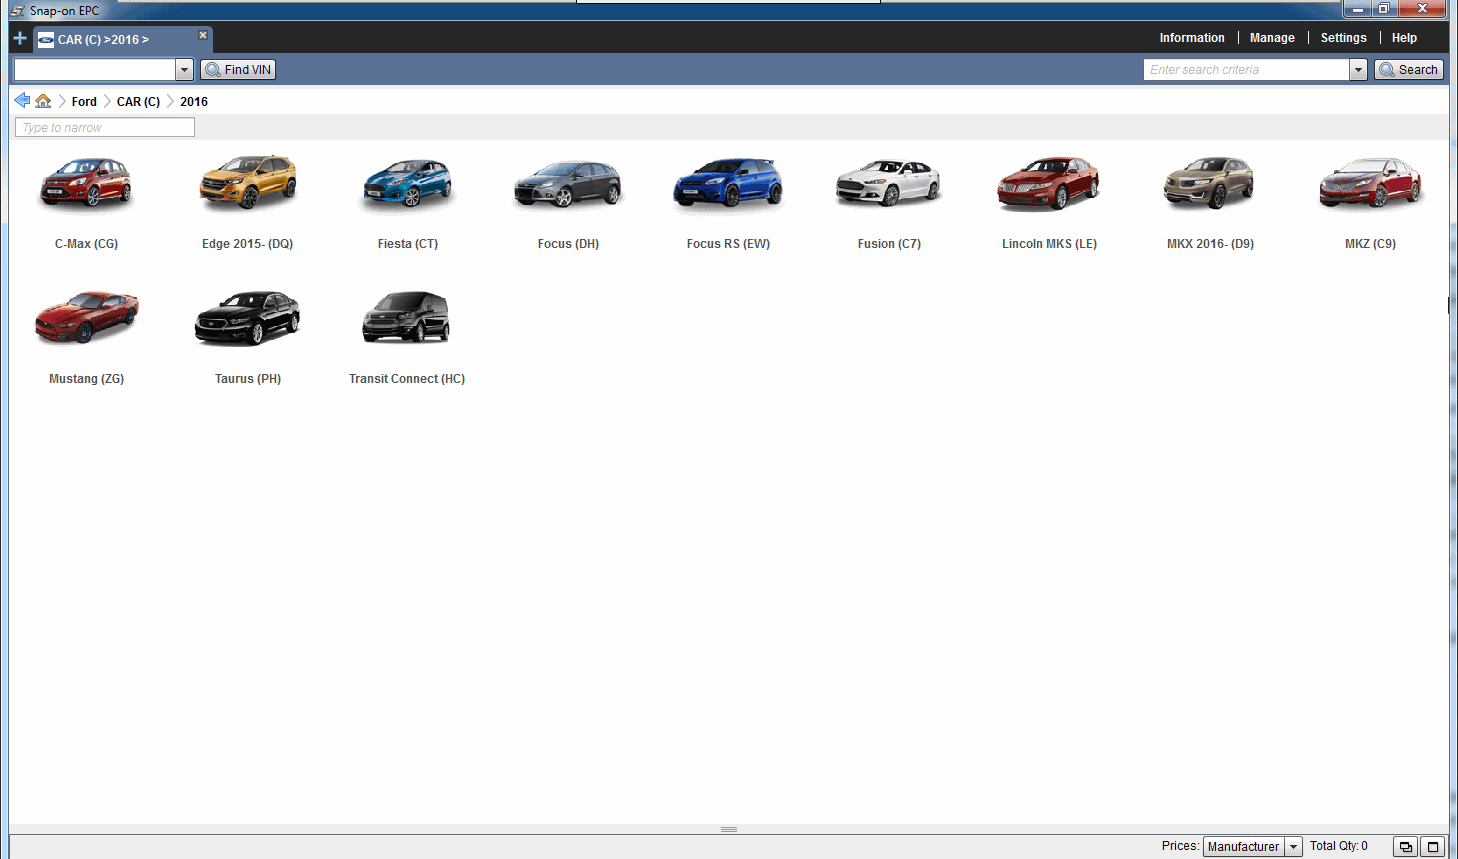
Task: Select the Taurus (PH) car image
Action: point(248,319)
